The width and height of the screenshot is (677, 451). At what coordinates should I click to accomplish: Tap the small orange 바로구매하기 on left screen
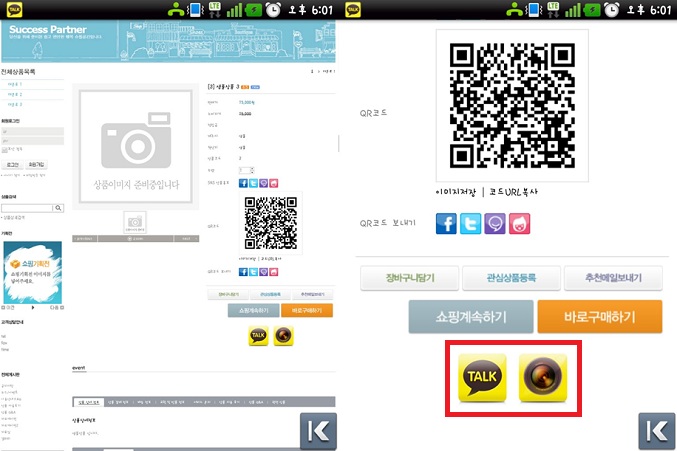tap(307, 310)
